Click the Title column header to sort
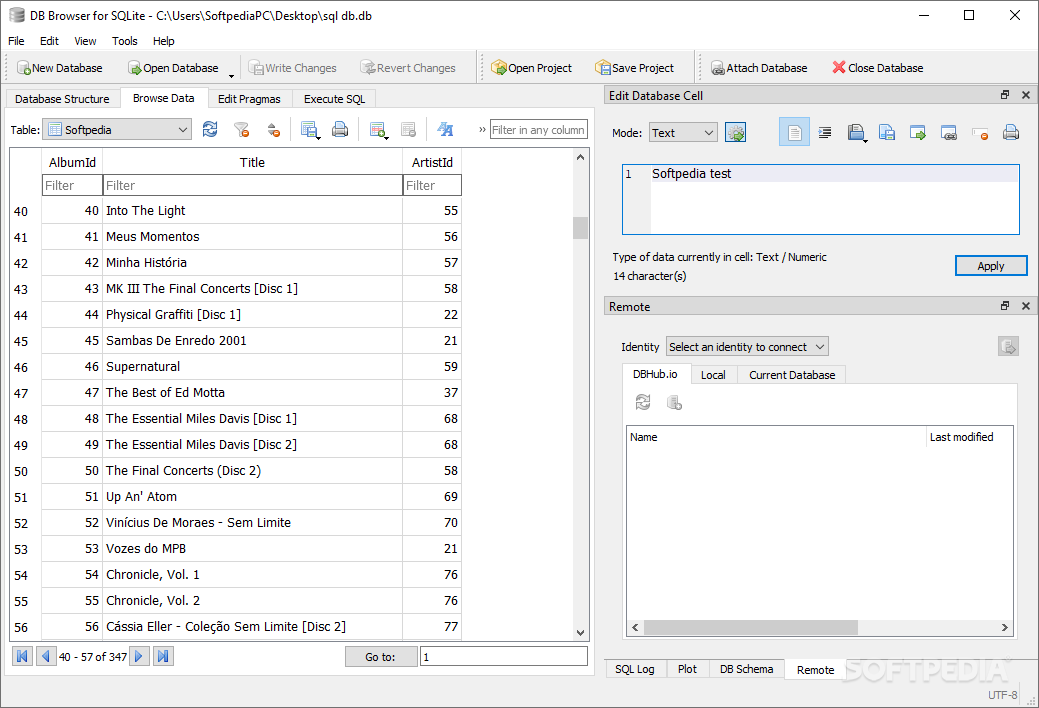Viewport: 1039px width, 708px height. 252,162
